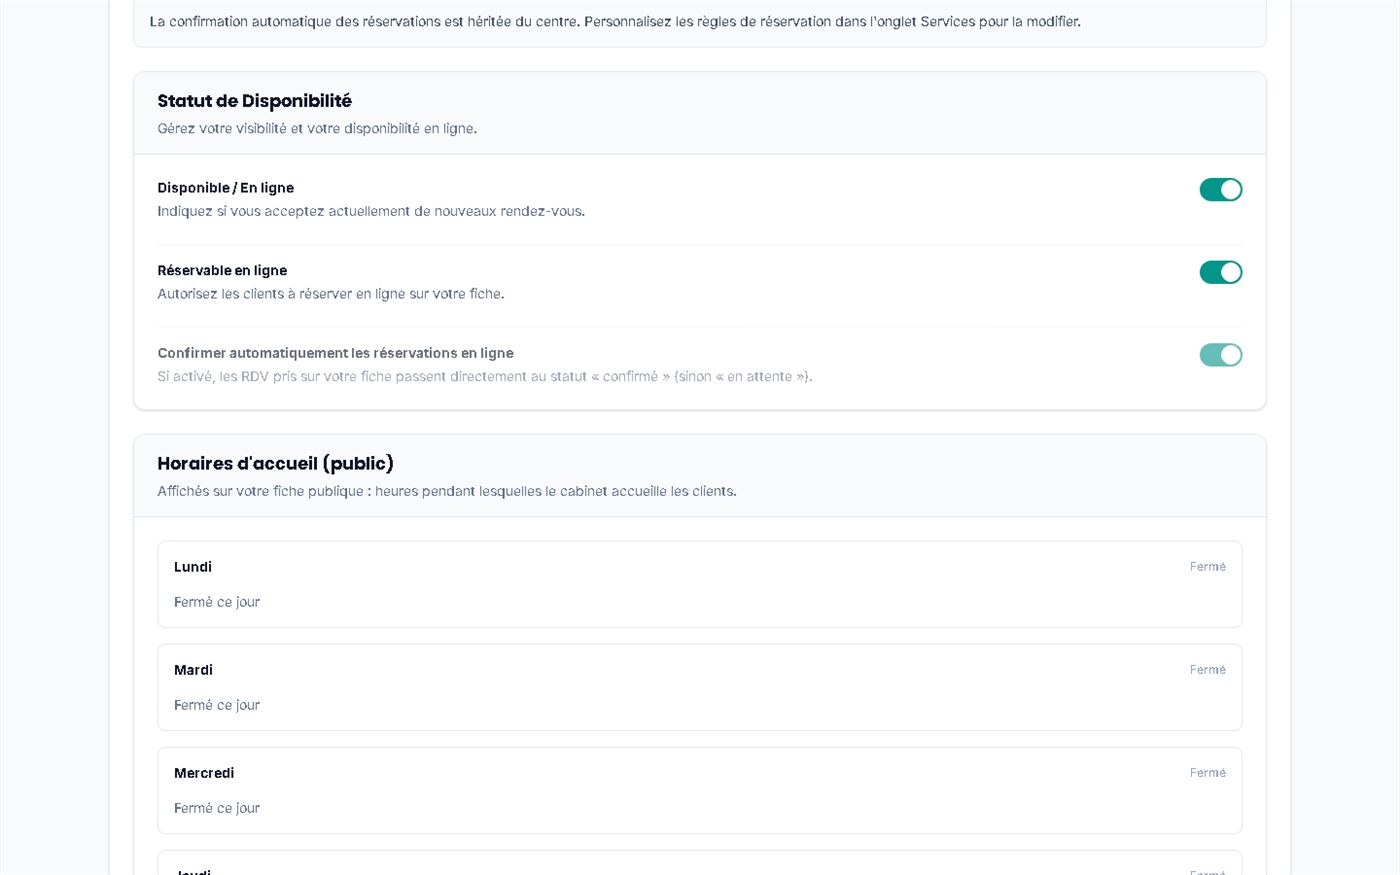Screen dimensions: 1400x875
Task: Select the Lundi day label
Action: tap(193, 567)
